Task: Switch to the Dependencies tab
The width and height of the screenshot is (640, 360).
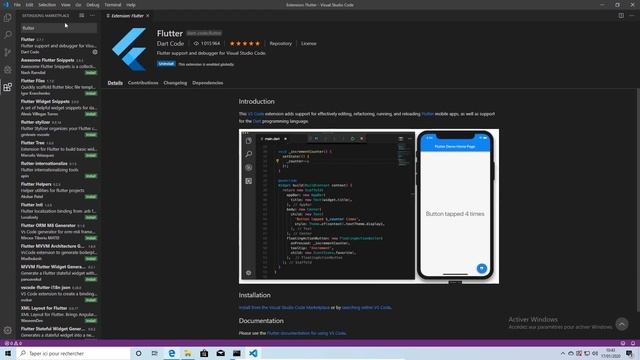Action: coord(208,83)
